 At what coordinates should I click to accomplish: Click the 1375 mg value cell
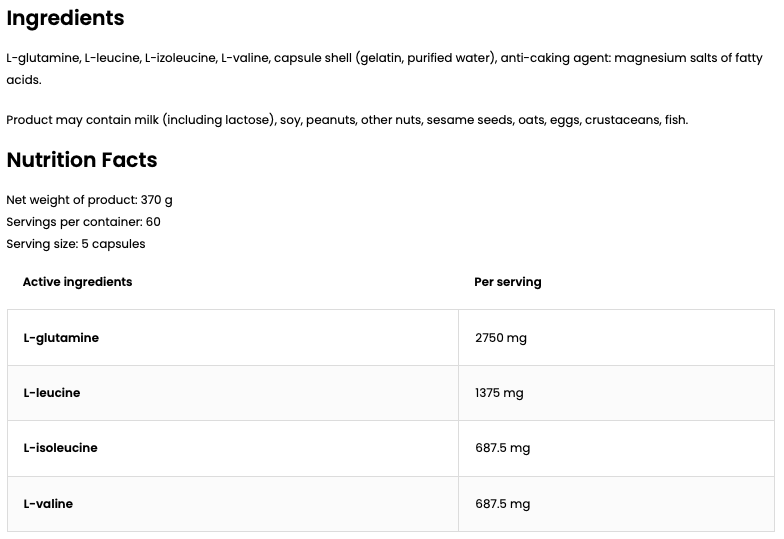tap(499, 393)
